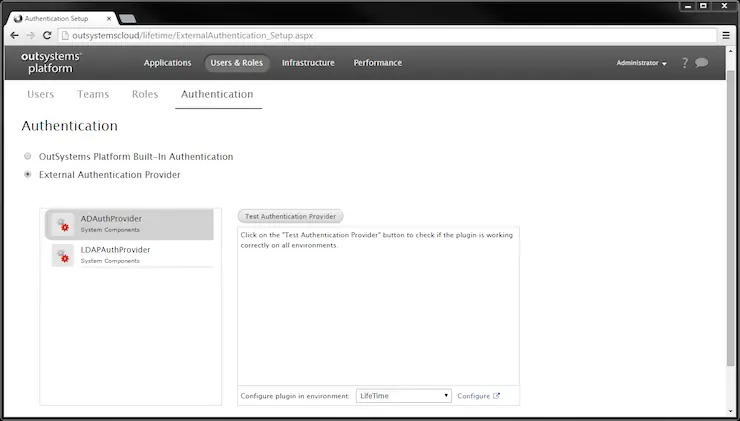Open a new browser tab
Viewport: 740px width, 421px height.
coord(128,19)
